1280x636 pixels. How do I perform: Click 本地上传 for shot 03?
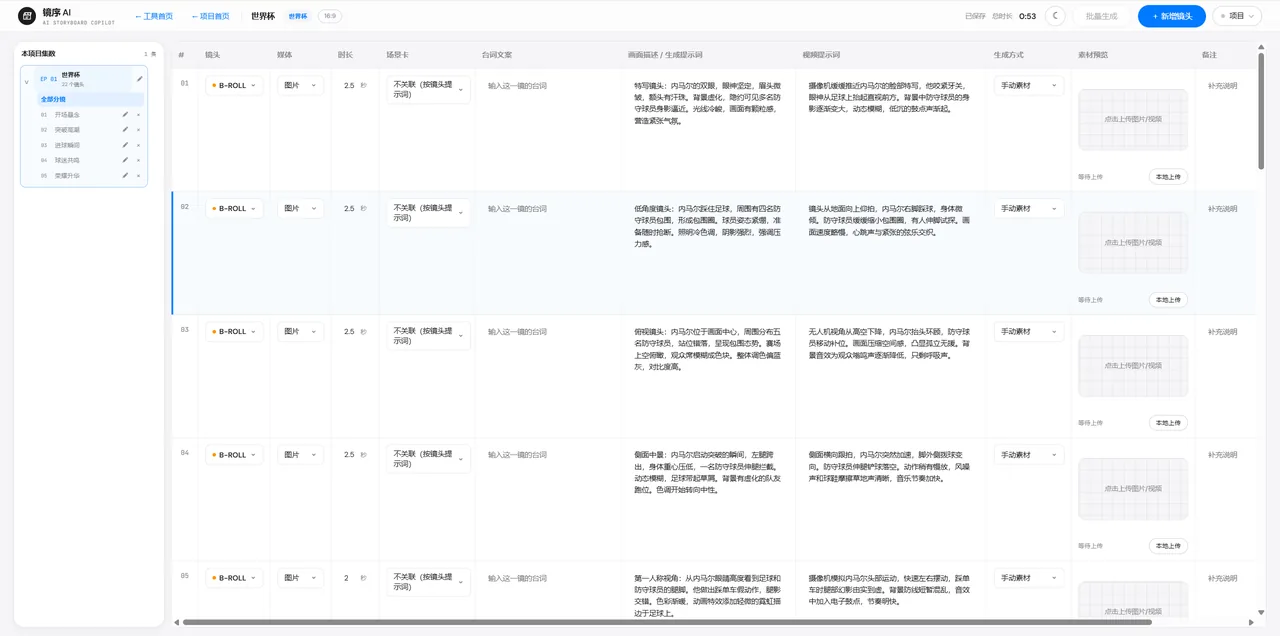coord(1168,423)
